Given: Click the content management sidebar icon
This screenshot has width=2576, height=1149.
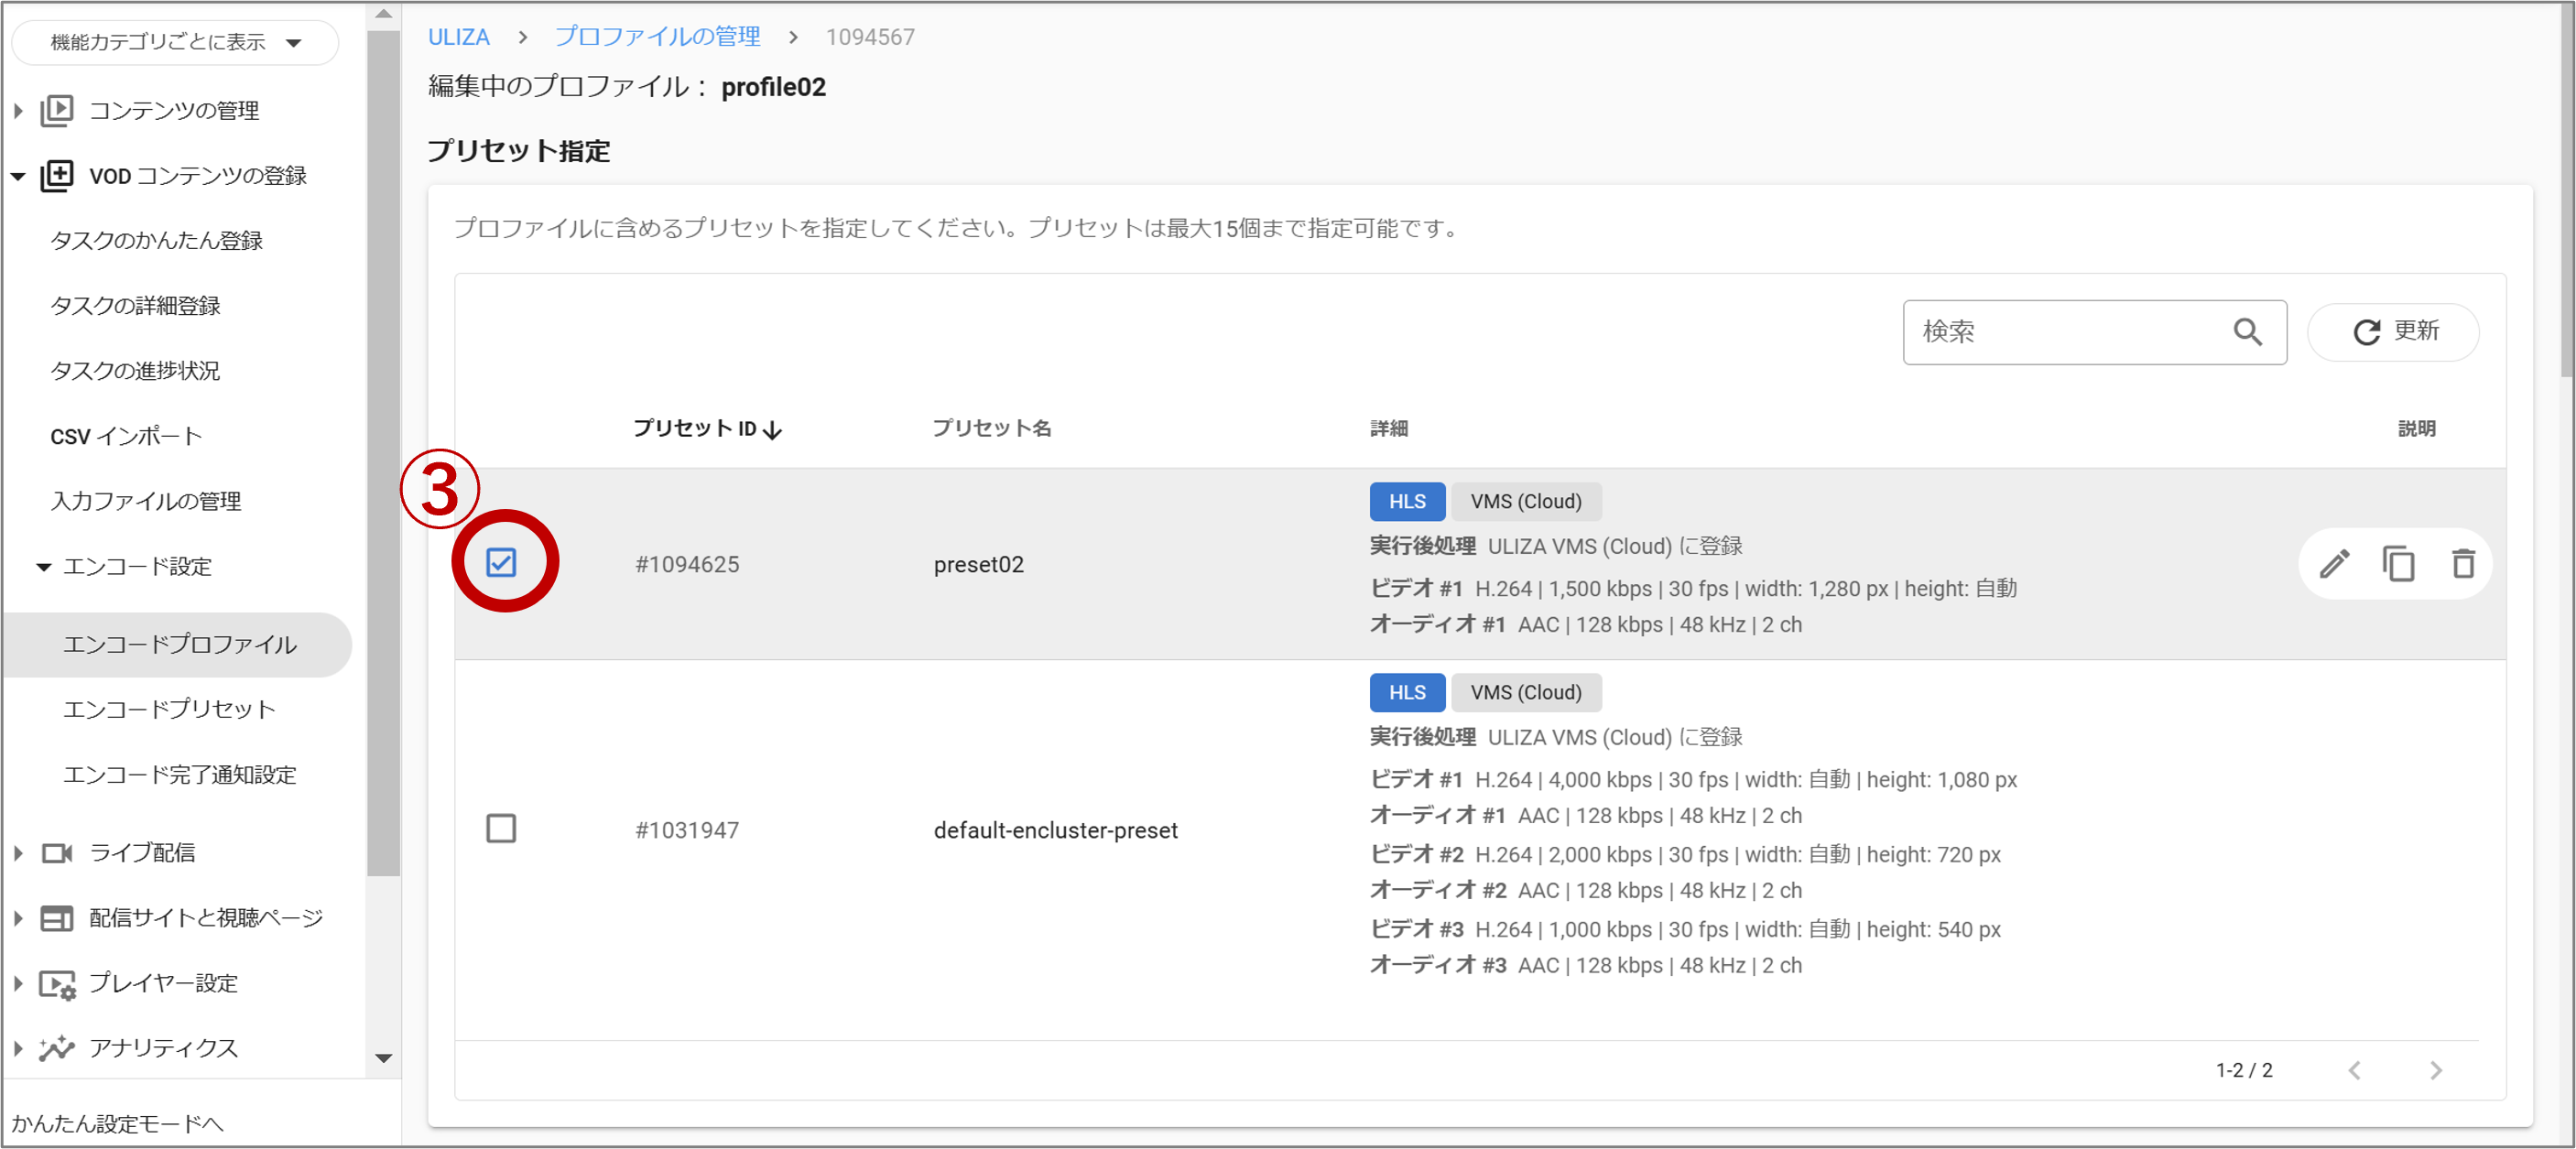Looking at the screenshot, I should pos(57,110).
